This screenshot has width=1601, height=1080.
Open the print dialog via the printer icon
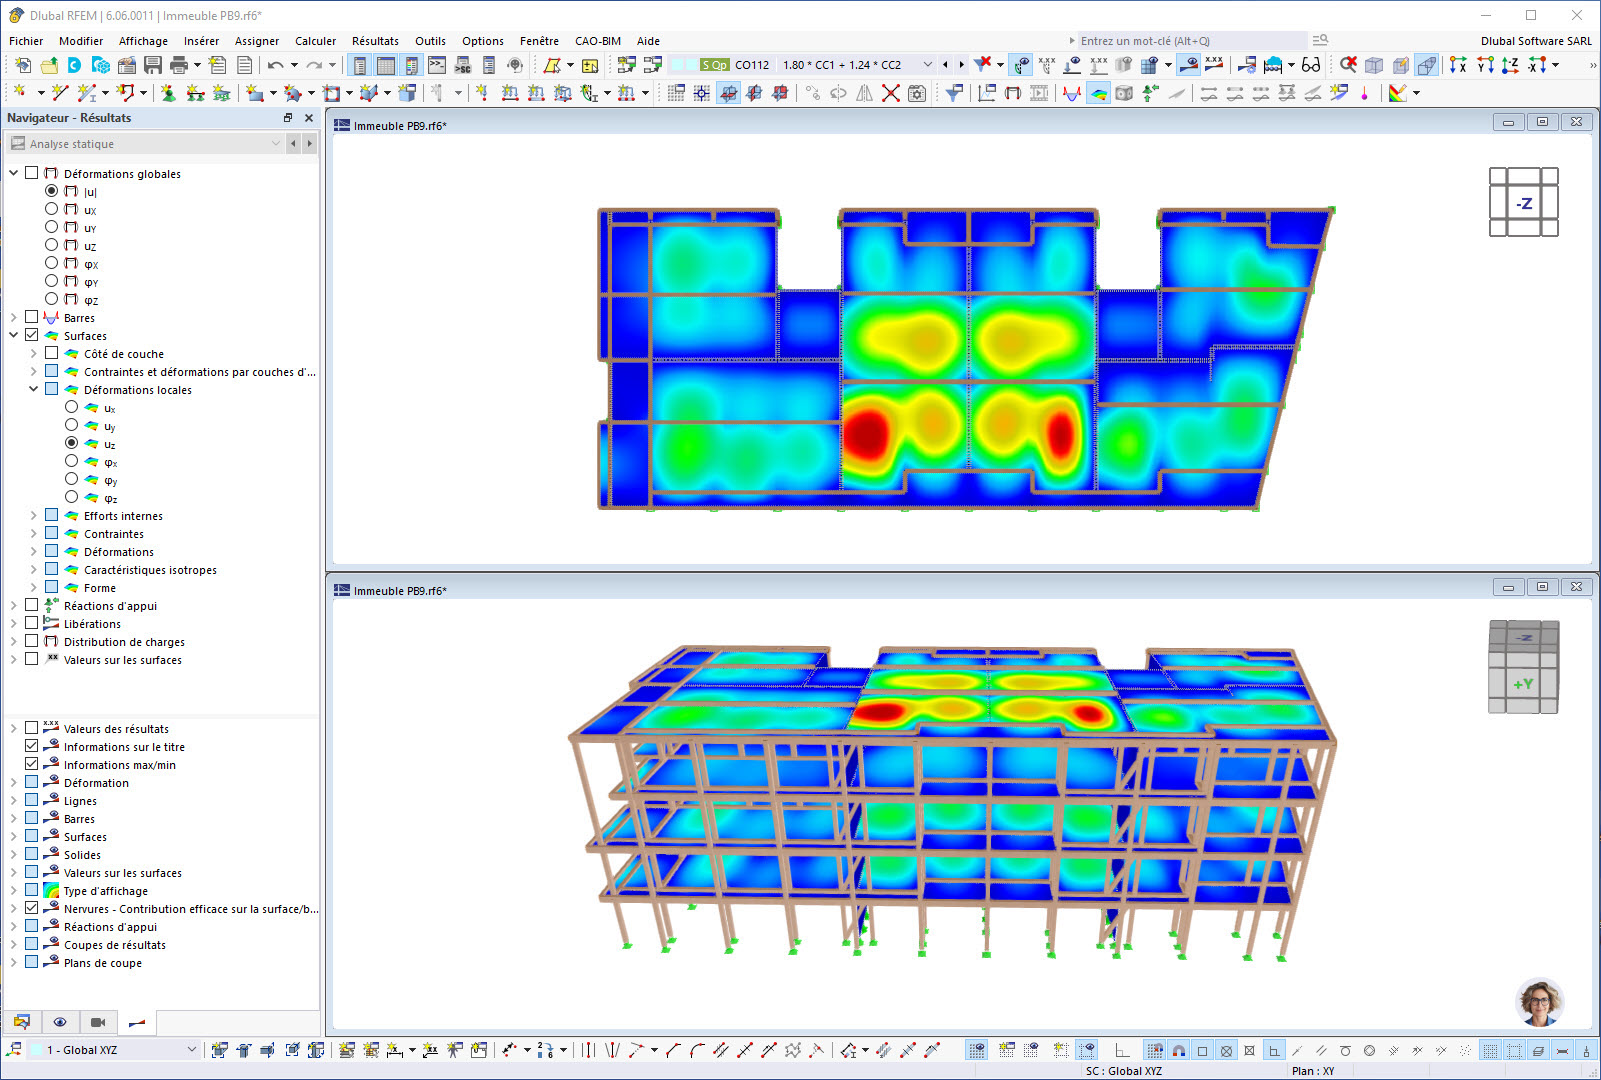coord(179,65)
